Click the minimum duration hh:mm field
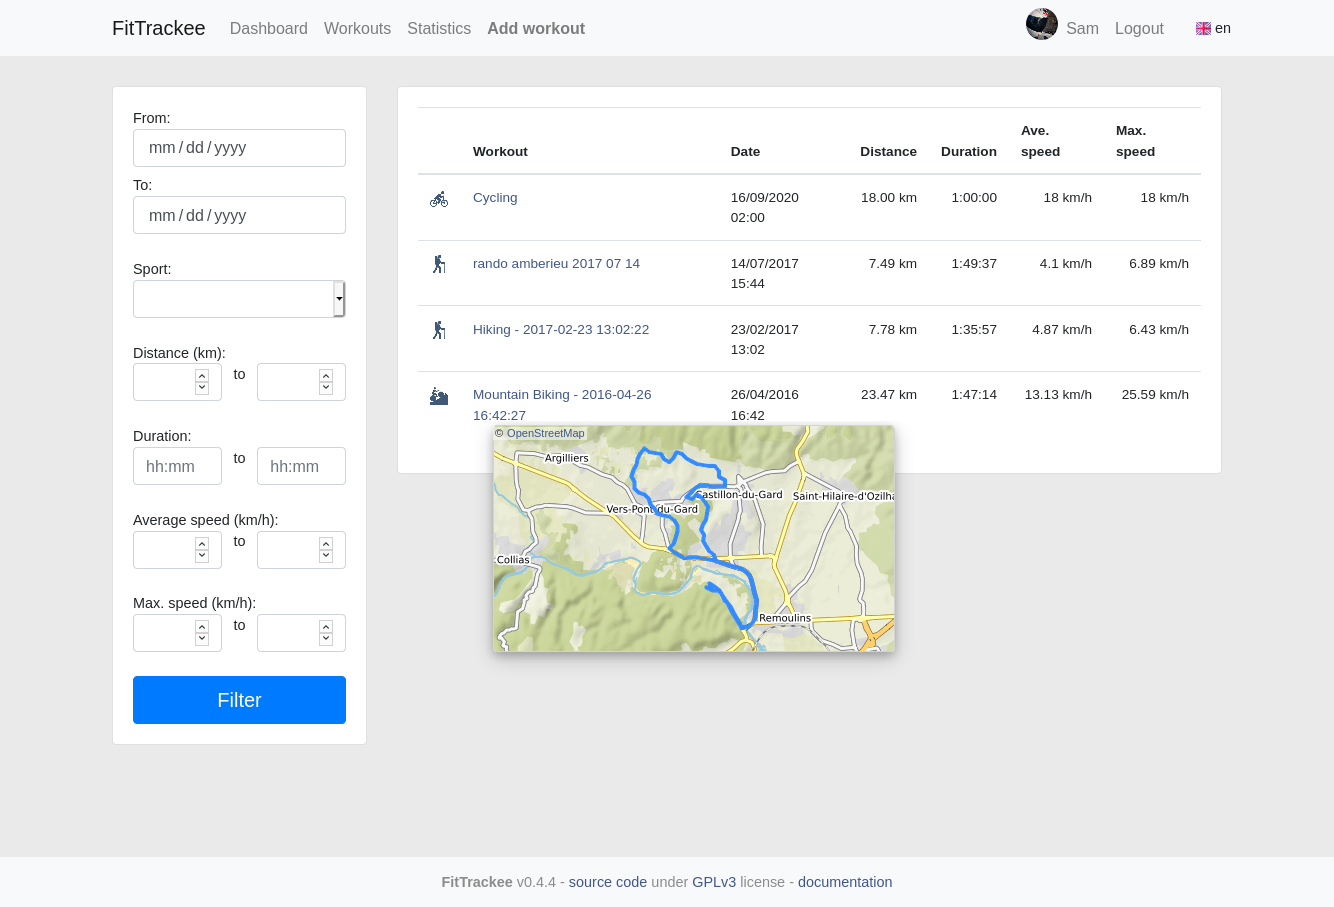 click(177, 466)
